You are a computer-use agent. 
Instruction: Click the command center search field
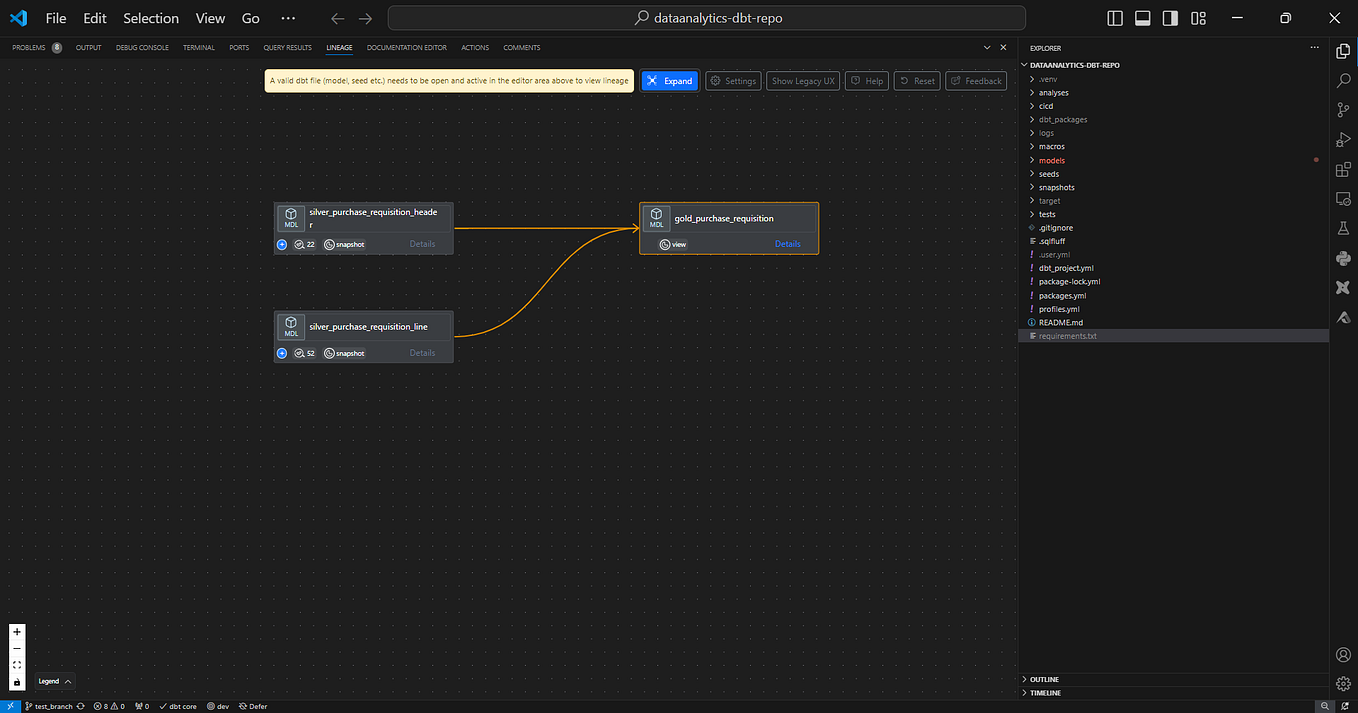(706, 18)
